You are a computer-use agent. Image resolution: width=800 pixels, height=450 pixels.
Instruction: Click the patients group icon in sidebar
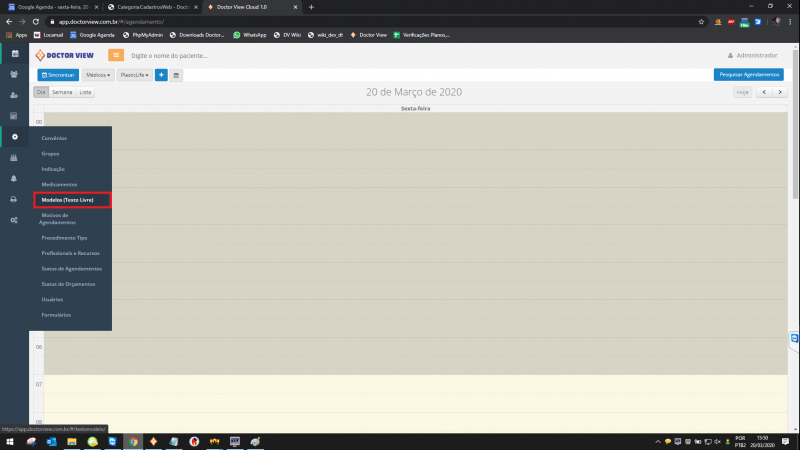(x=14, y=74)
